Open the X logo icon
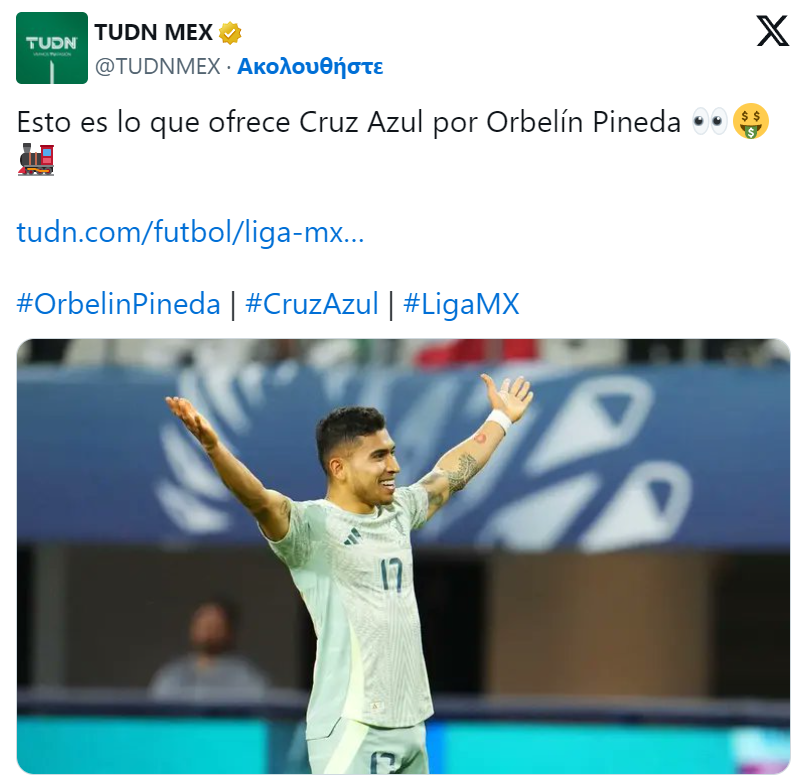This screenshot has width=800, height=780. [772, 31]
